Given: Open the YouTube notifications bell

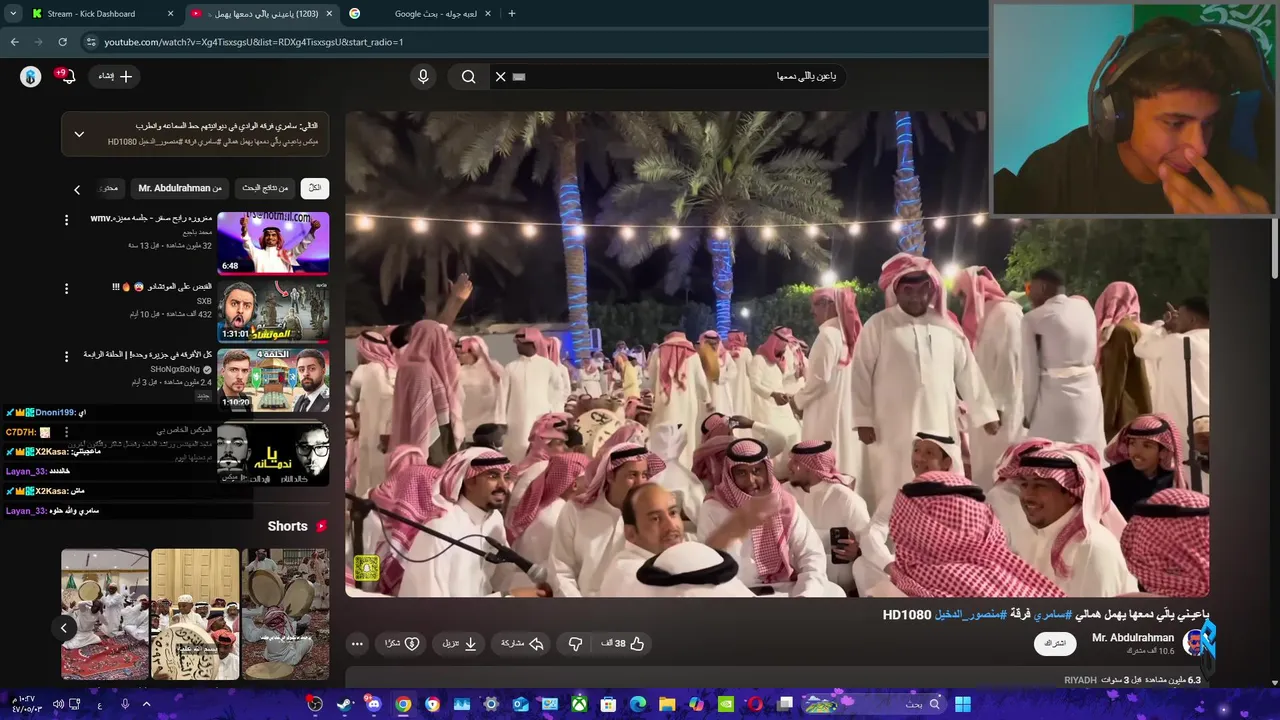Looking at the screenshot, I should click(68, 77).
